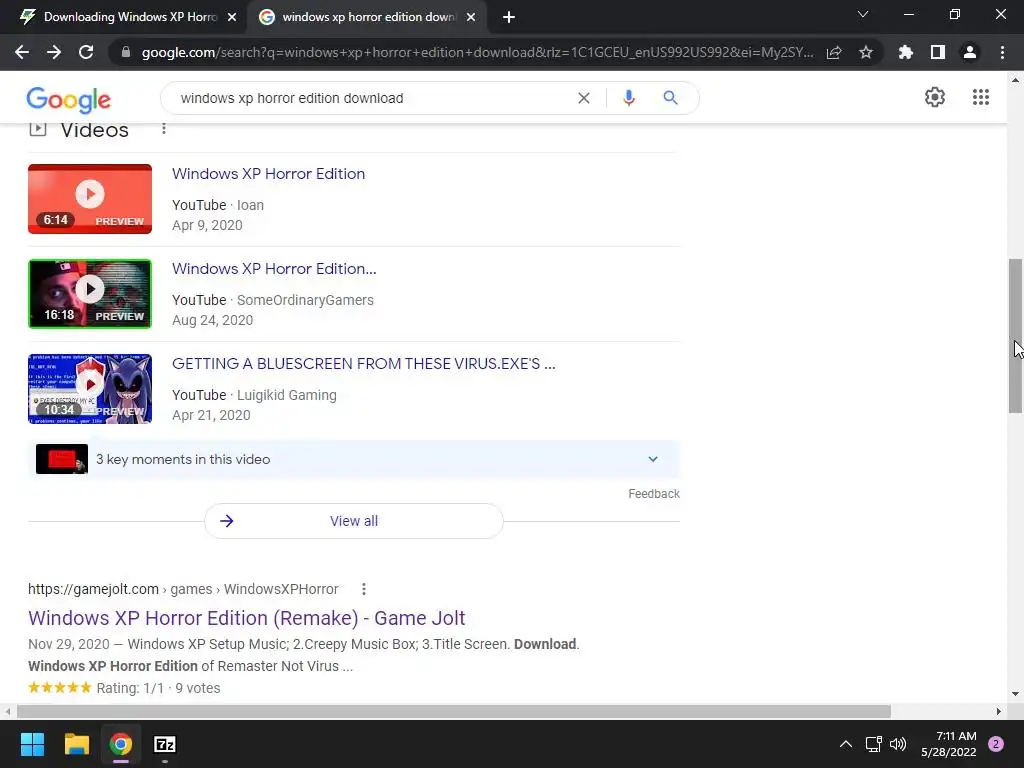
Task: Grab the vertical page scrollbar thumb
Action: pos(1015,336)
